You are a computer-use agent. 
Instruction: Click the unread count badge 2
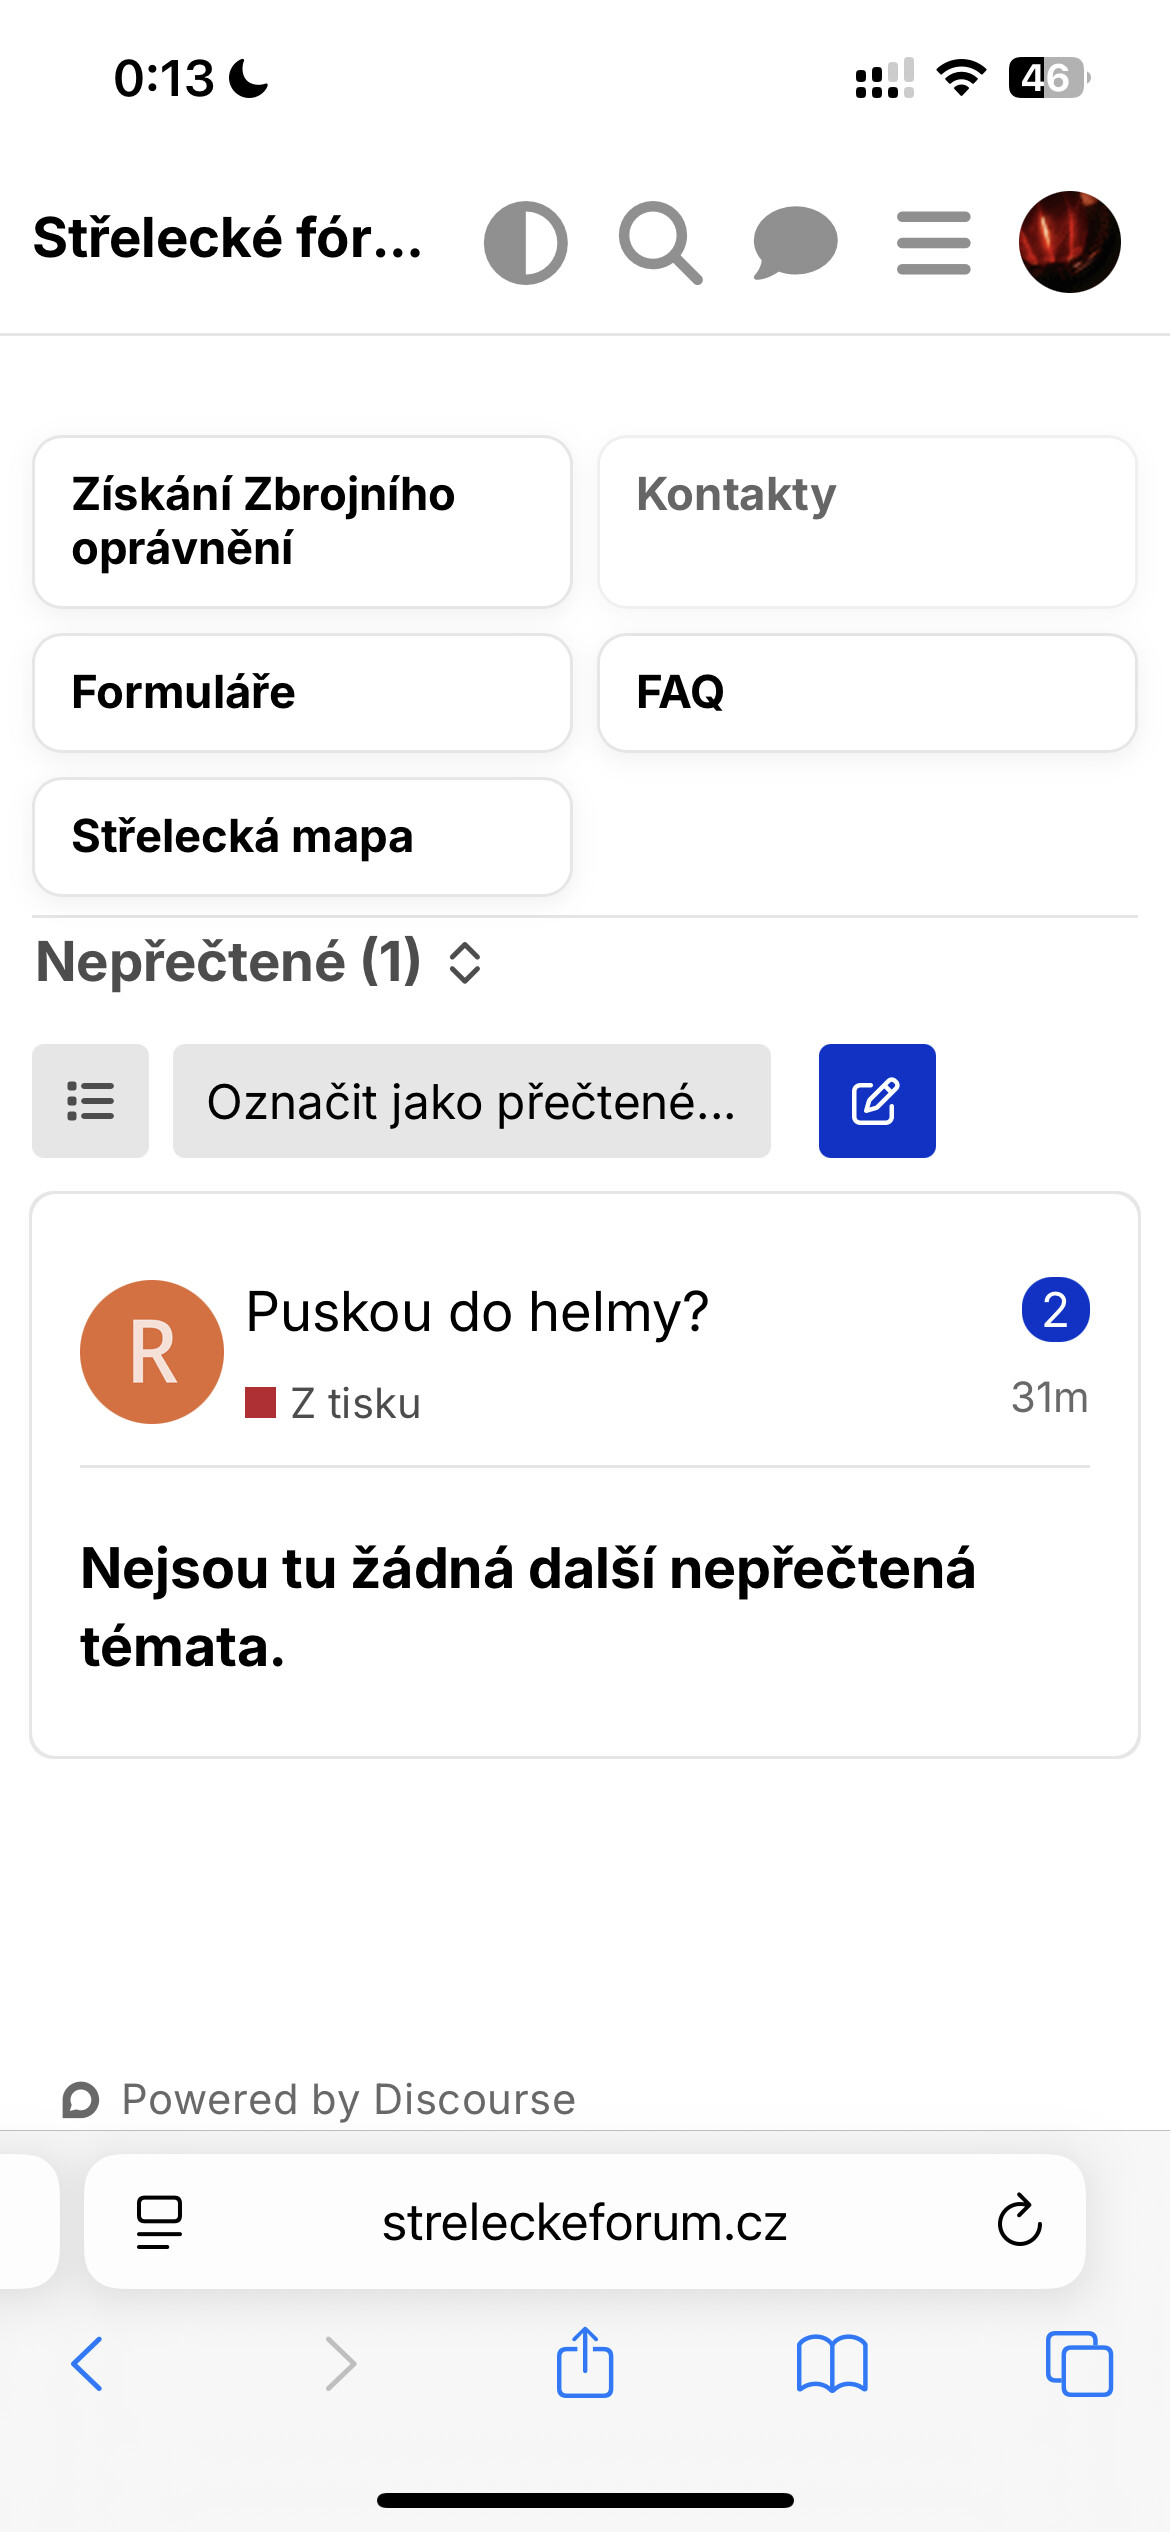tap(1055, 1310)
